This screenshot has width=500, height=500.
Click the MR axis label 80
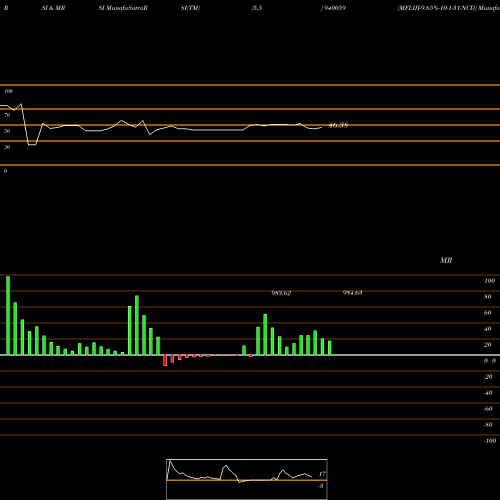(488, 297)
